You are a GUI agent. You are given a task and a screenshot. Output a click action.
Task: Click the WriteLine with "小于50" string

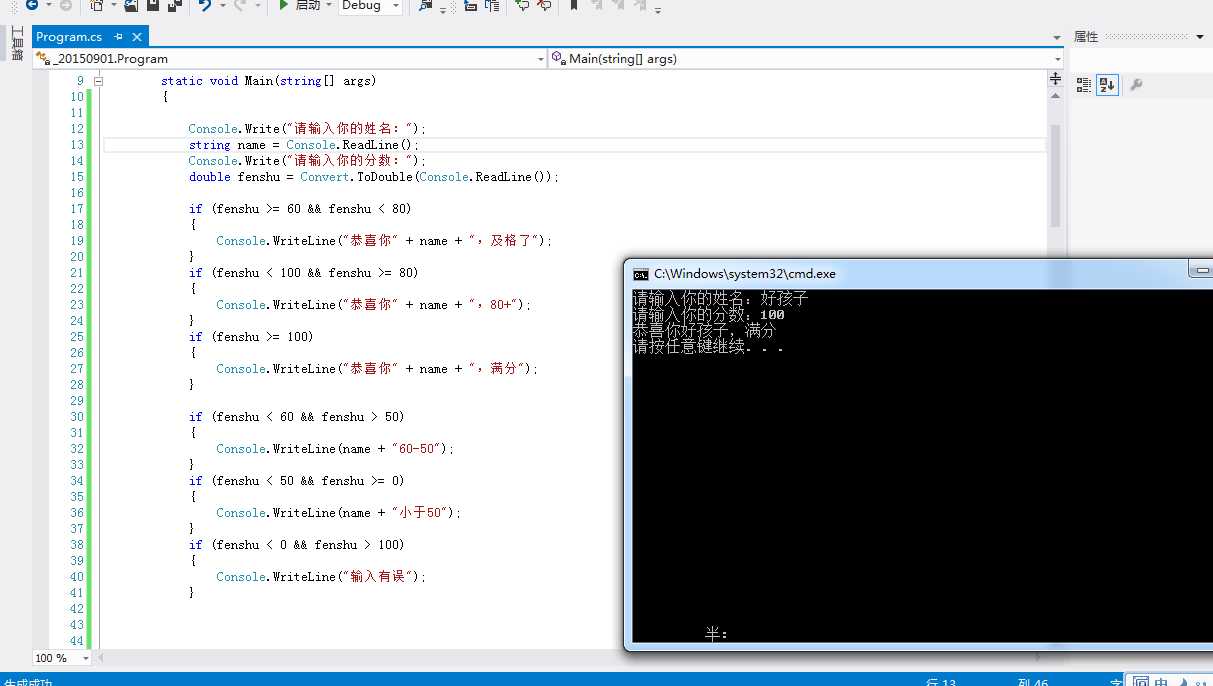[x=339, y=513]
